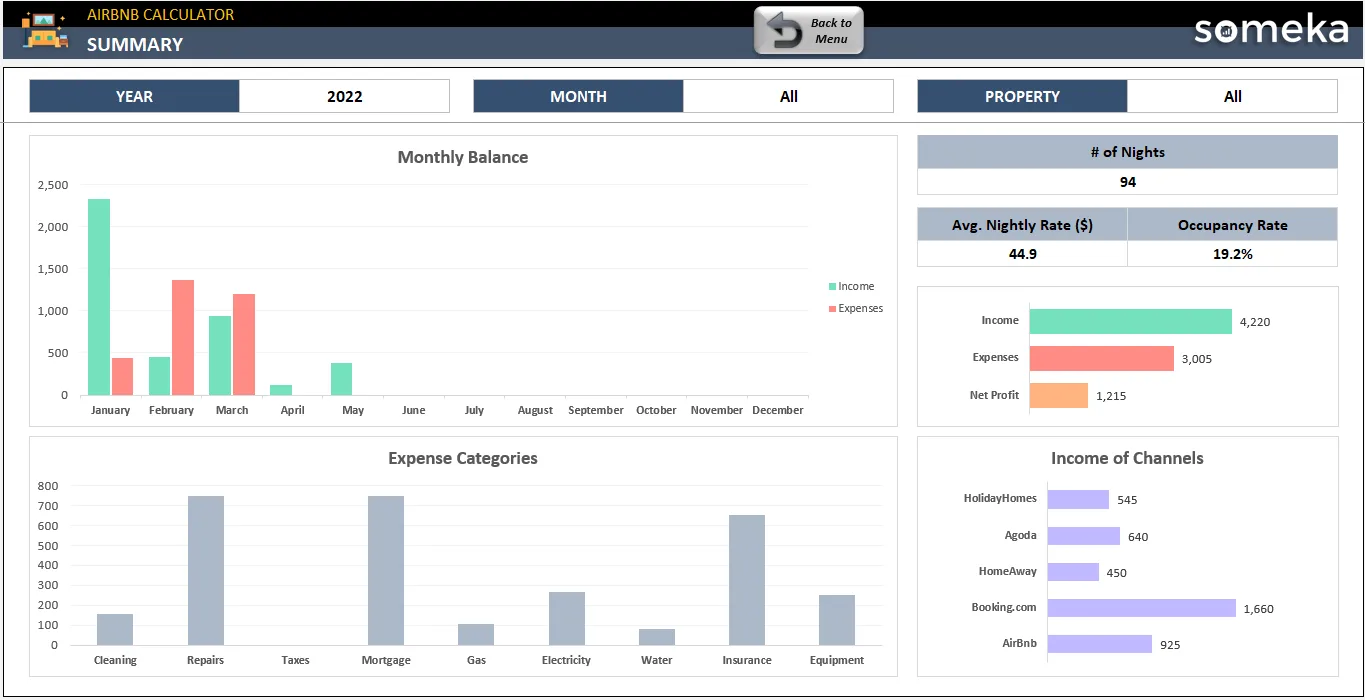Click the Back to Menu button
1365x700 pixels.
[x=809, y=31]
